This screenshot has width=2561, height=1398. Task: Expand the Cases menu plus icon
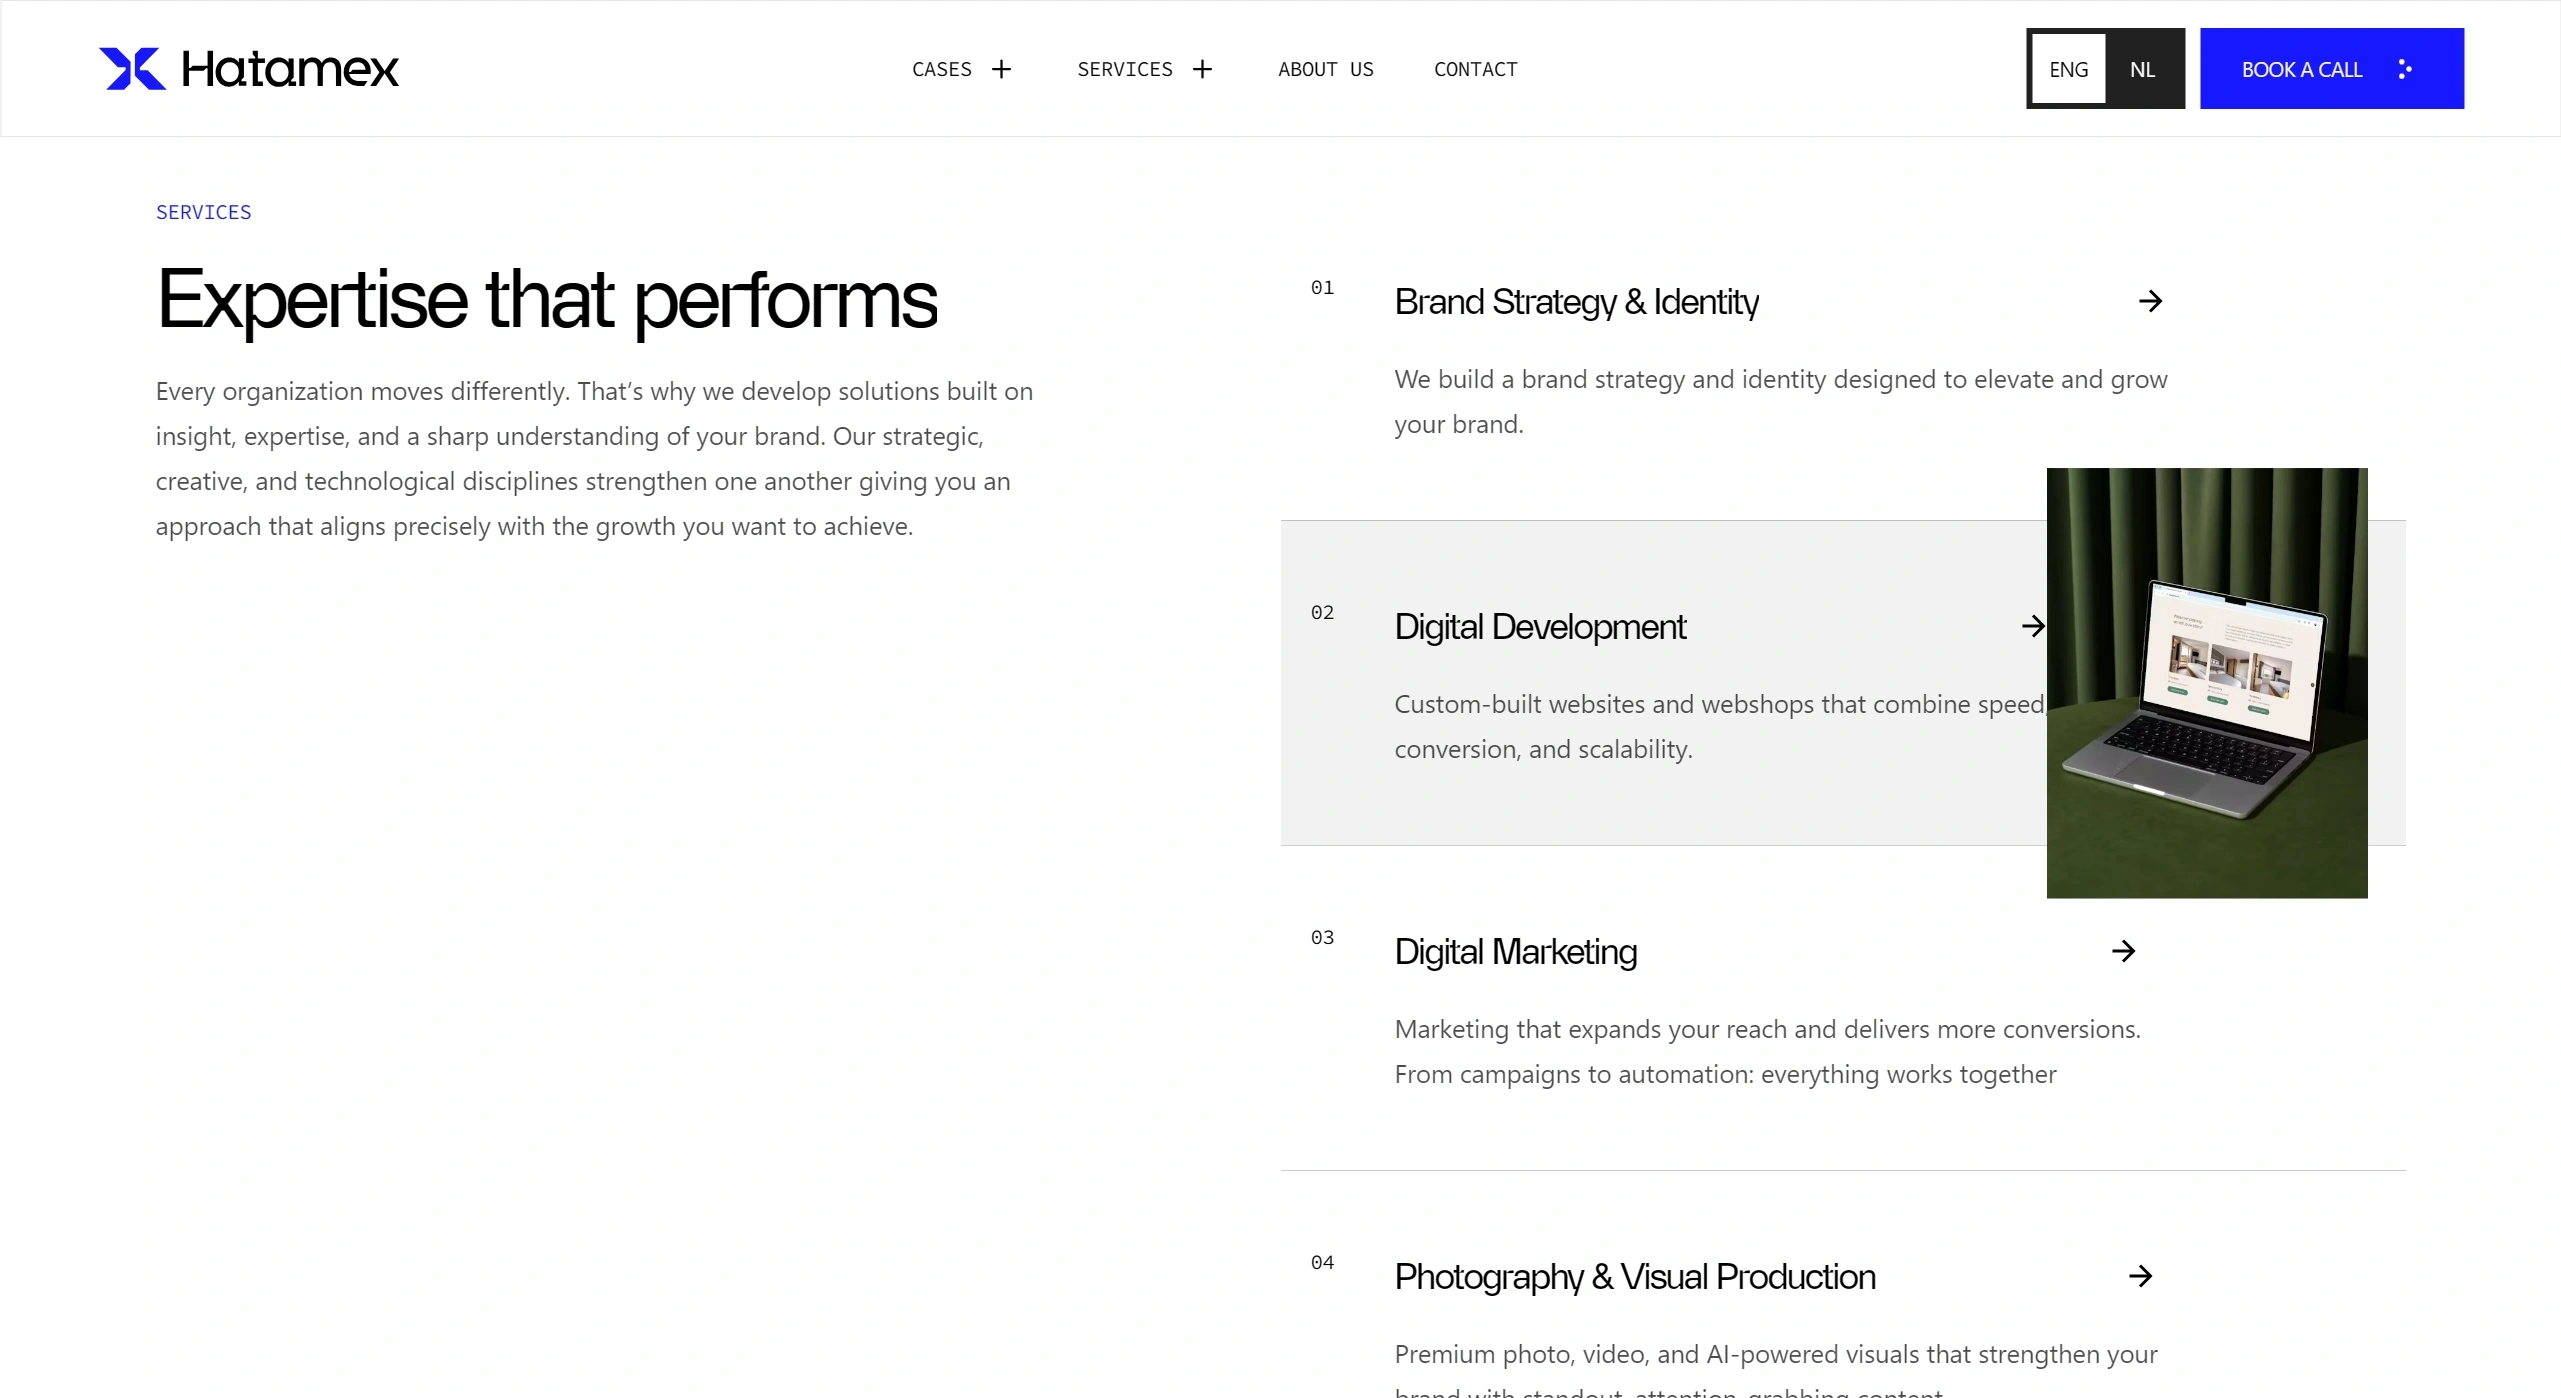[1001, 69]
